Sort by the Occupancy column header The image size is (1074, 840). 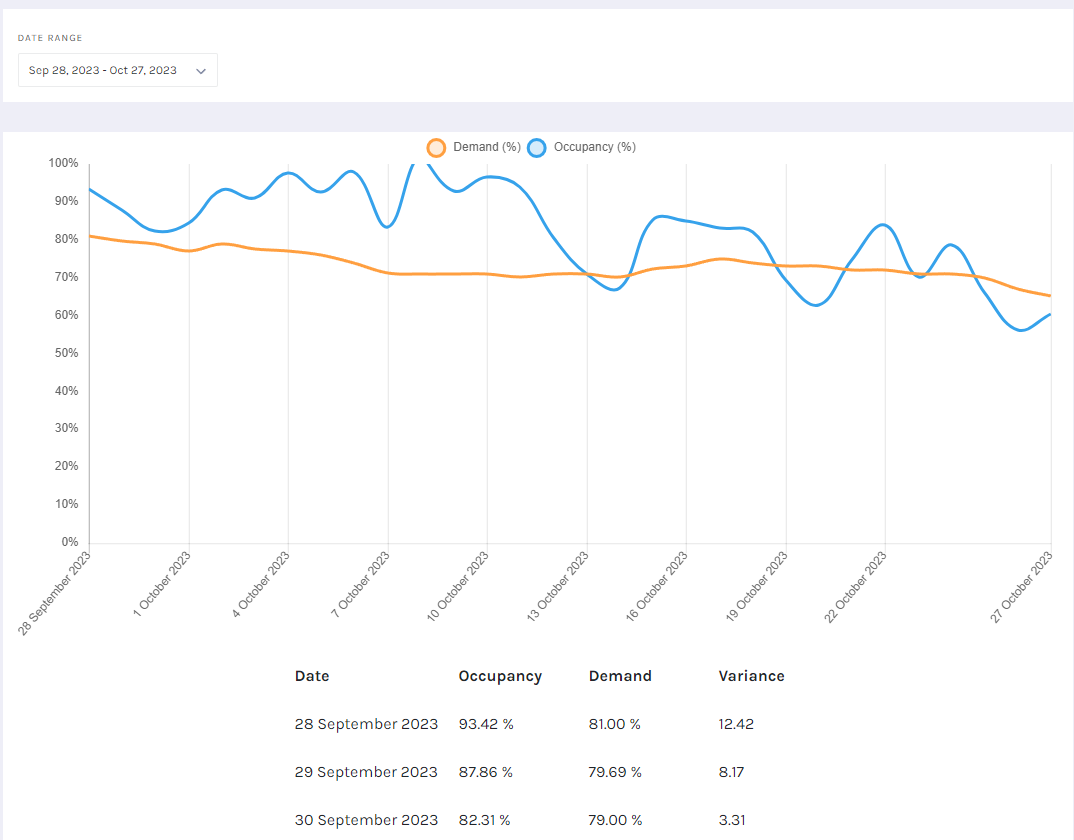[500, 676]
